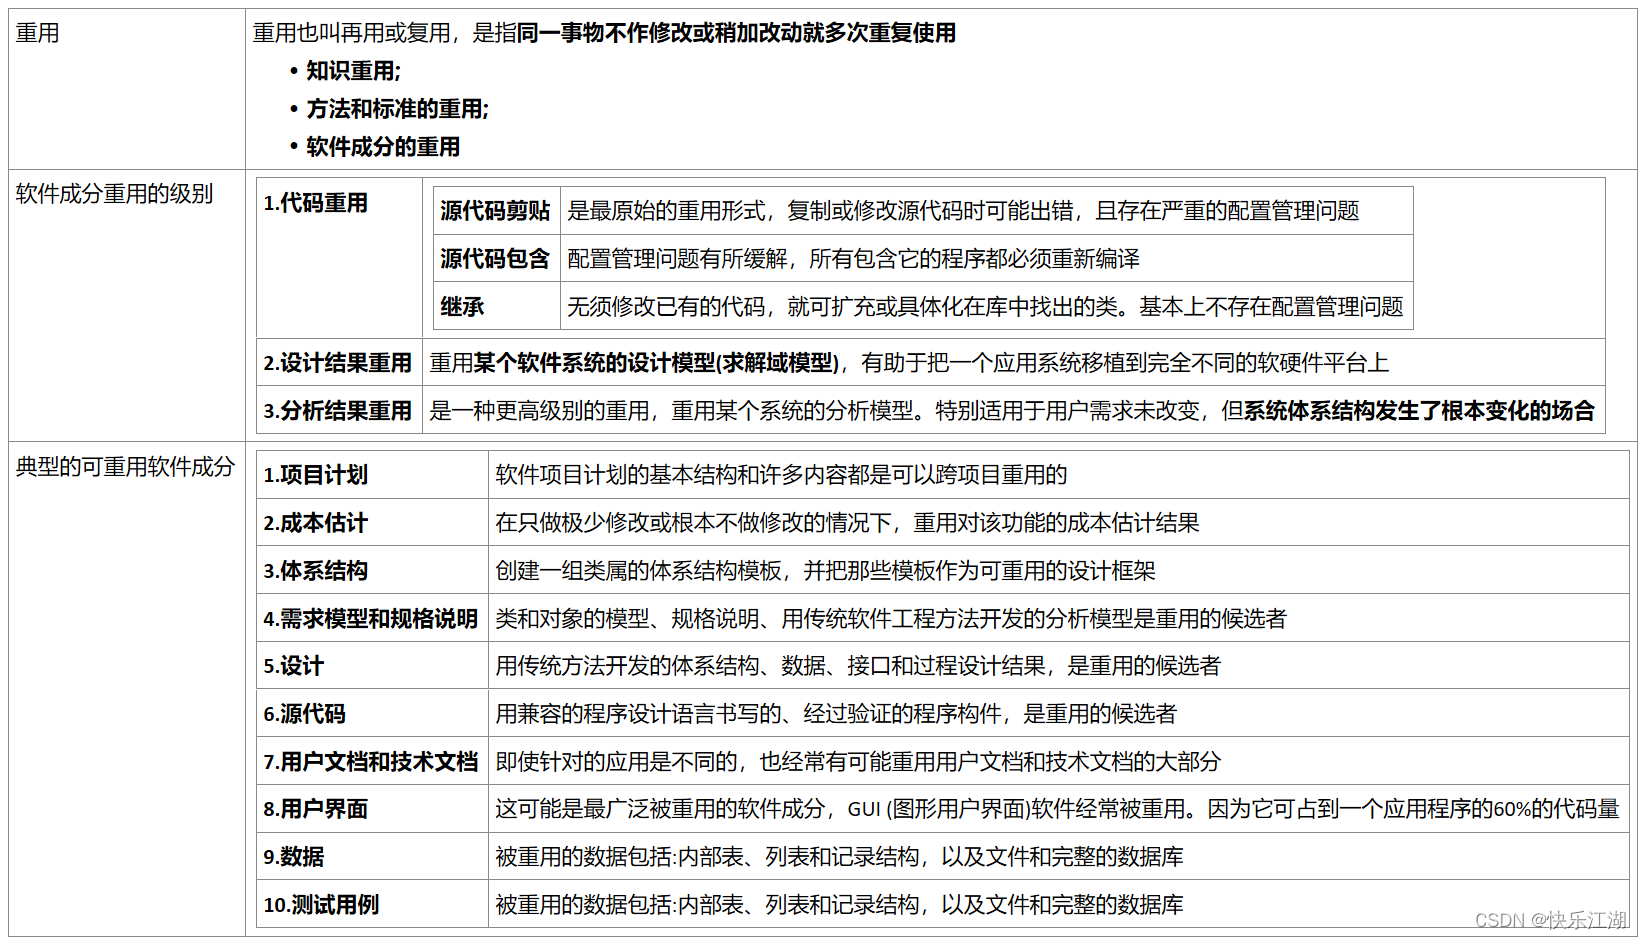Image resolution: width=1641 pixels, height=939 pixels.
Task: Click the description in the '9.数据' row
Action: tap(839, 857)
